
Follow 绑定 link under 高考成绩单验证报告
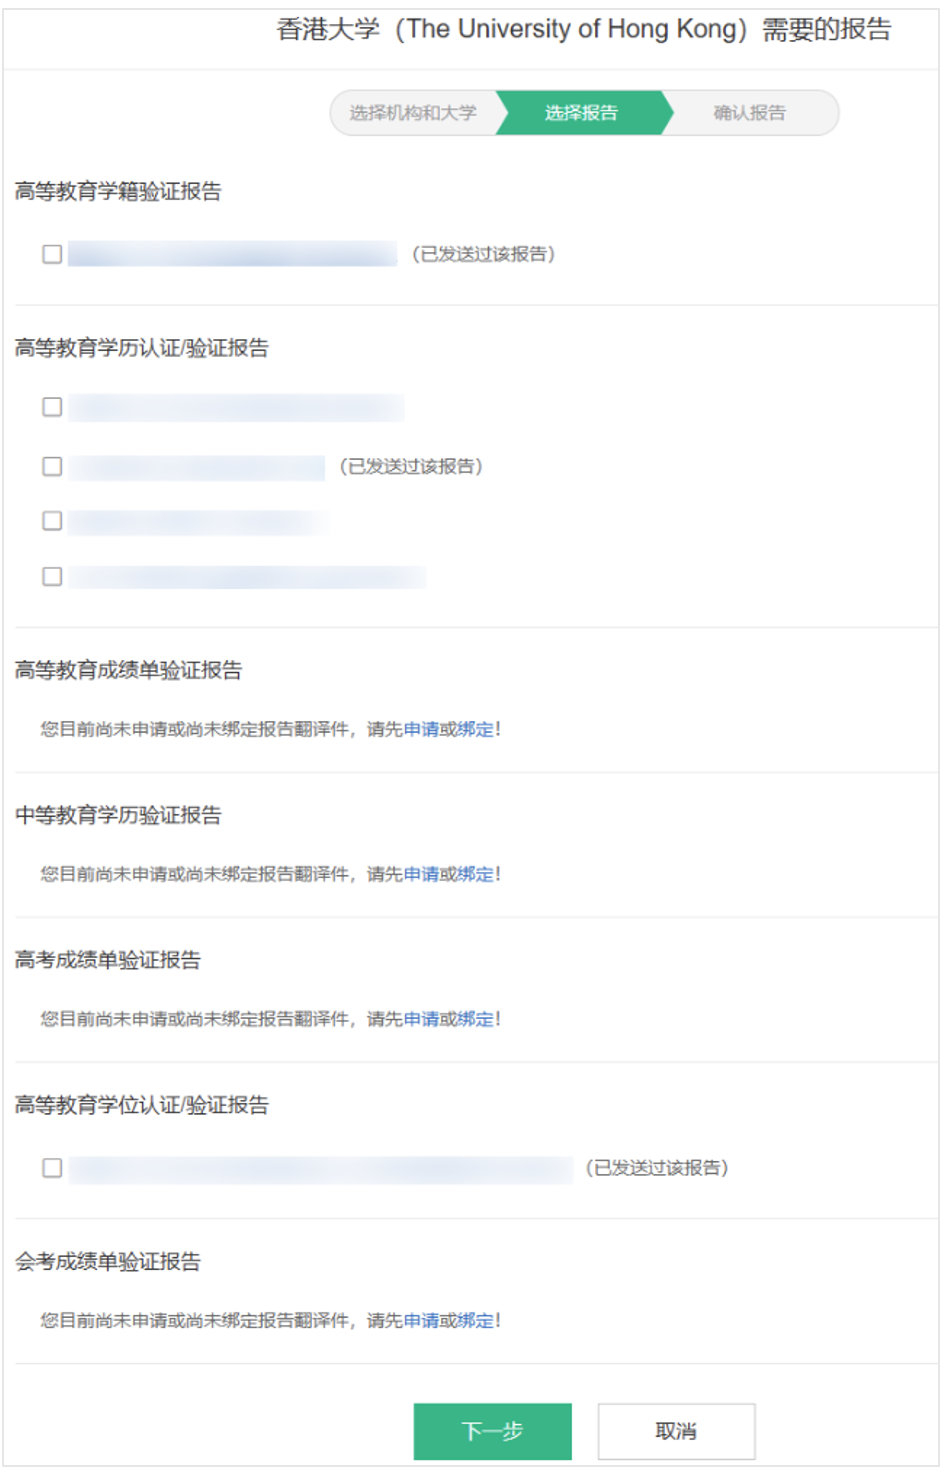pos(476,1019)
